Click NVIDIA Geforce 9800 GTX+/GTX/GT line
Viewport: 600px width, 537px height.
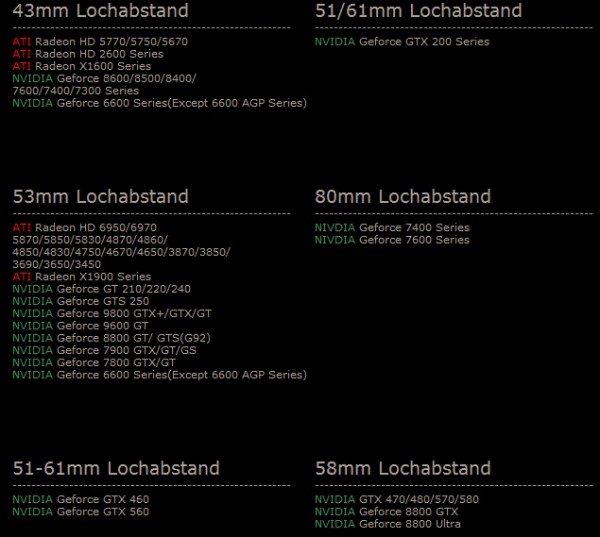112,313
